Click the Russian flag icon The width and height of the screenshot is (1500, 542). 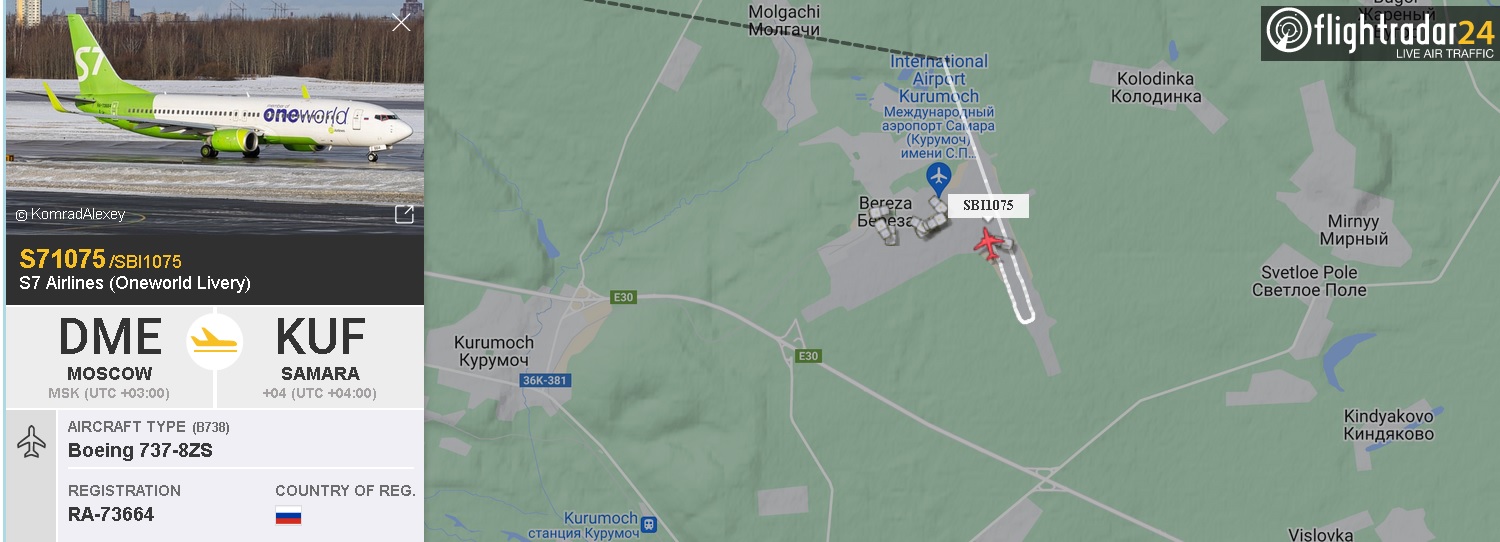(288, 516)
